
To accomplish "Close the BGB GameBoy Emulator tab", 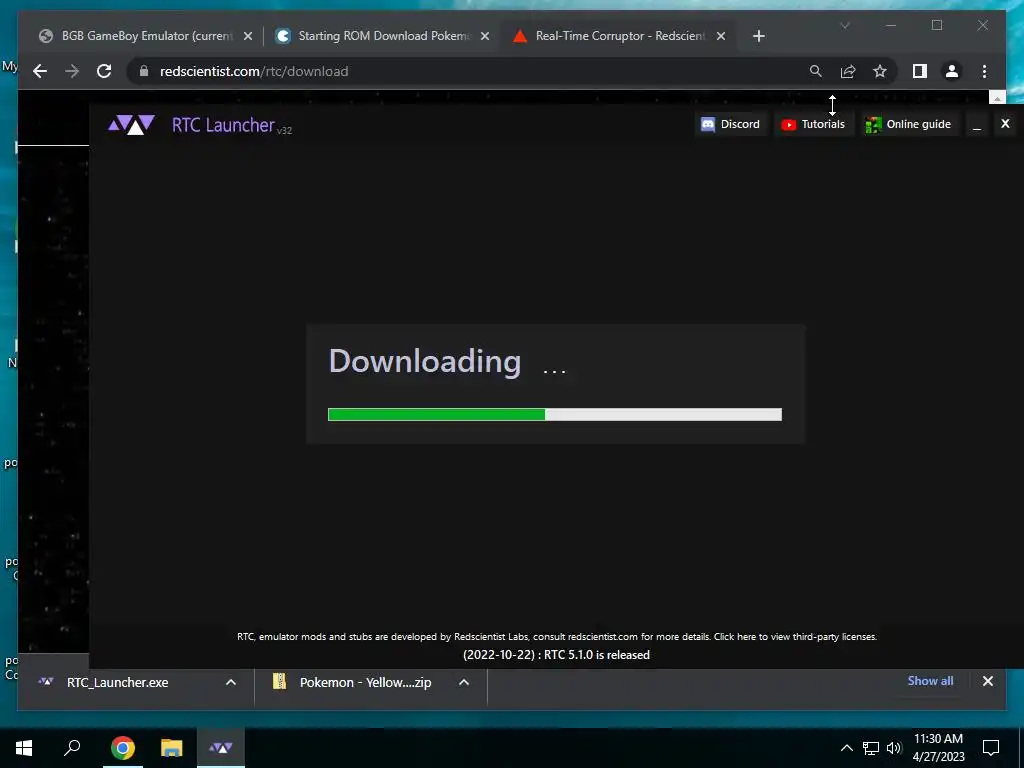I will coord(248,36).
